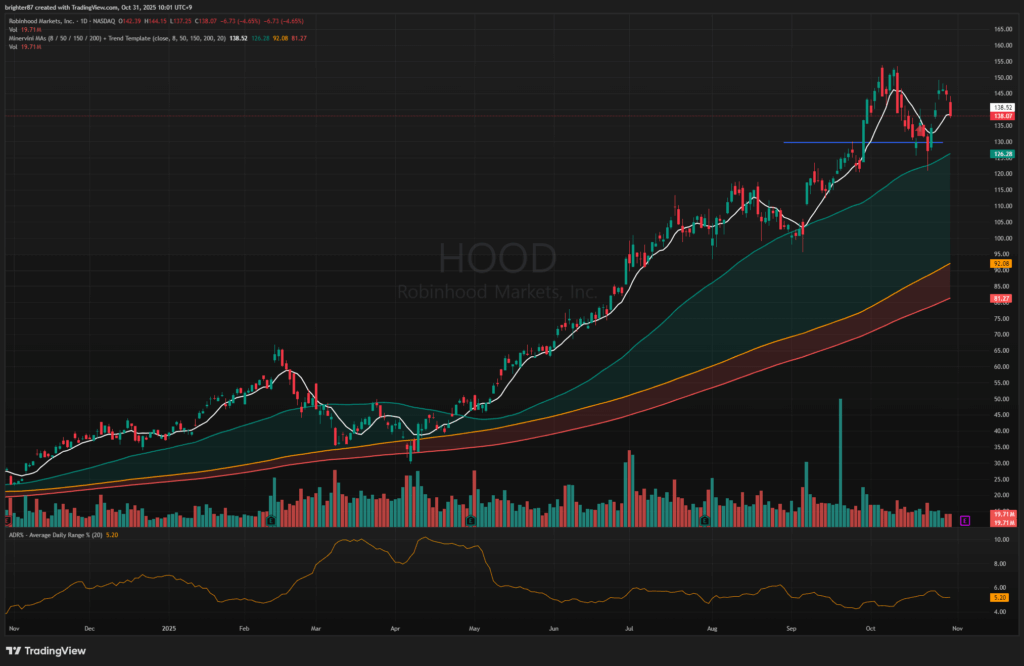Click the red 138.07 last price label
Screen dimensions: 1024x666
pyautogui.click(x=1003, y=116)
